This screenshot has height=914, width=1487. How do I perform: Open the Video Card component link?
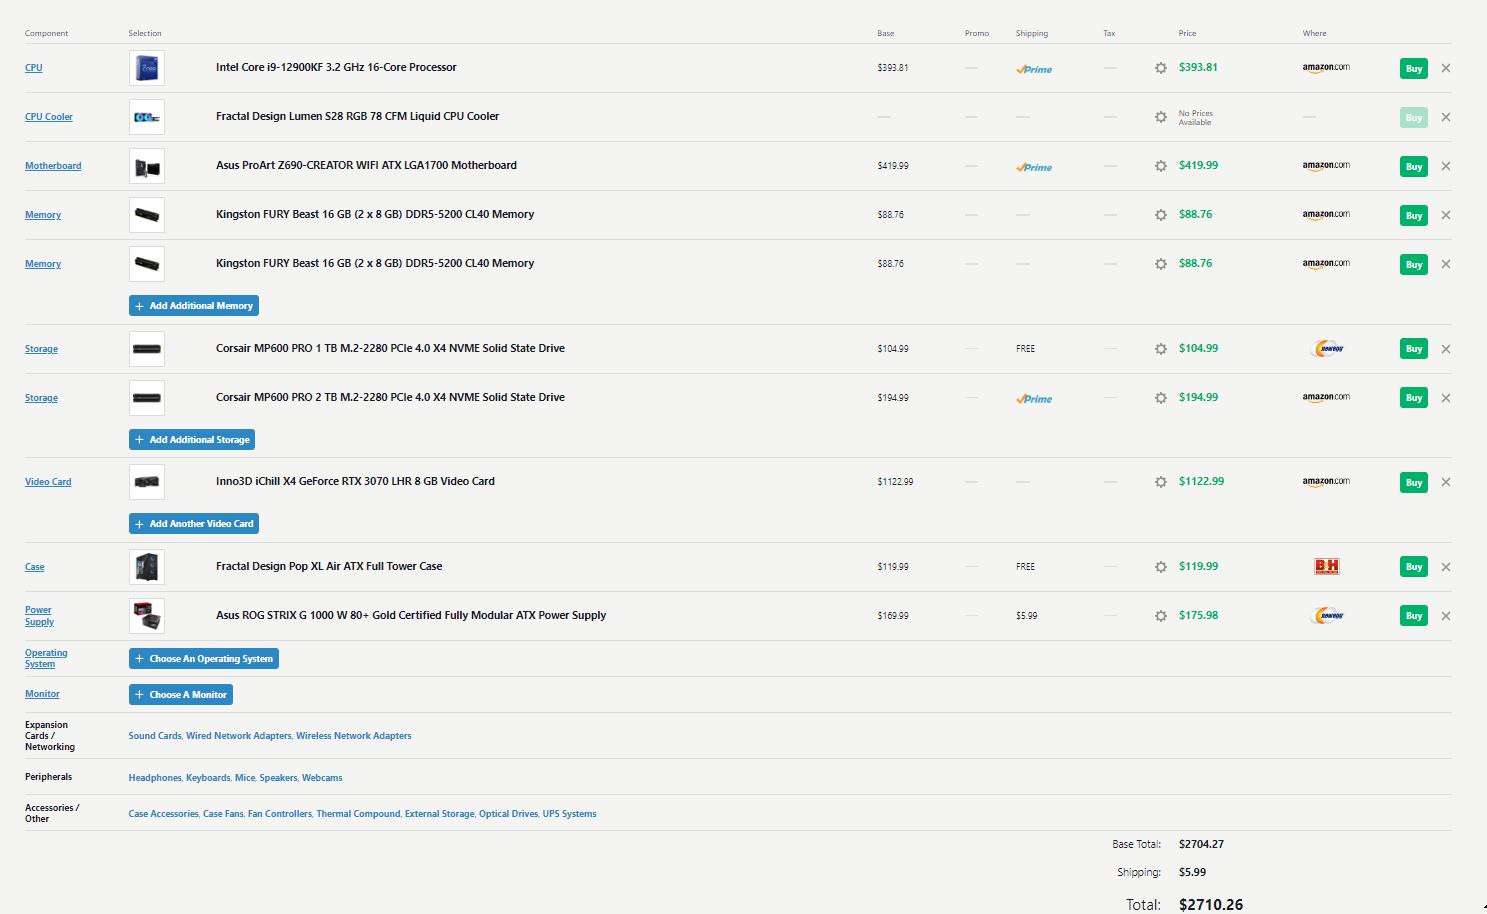tap(48, 482)
